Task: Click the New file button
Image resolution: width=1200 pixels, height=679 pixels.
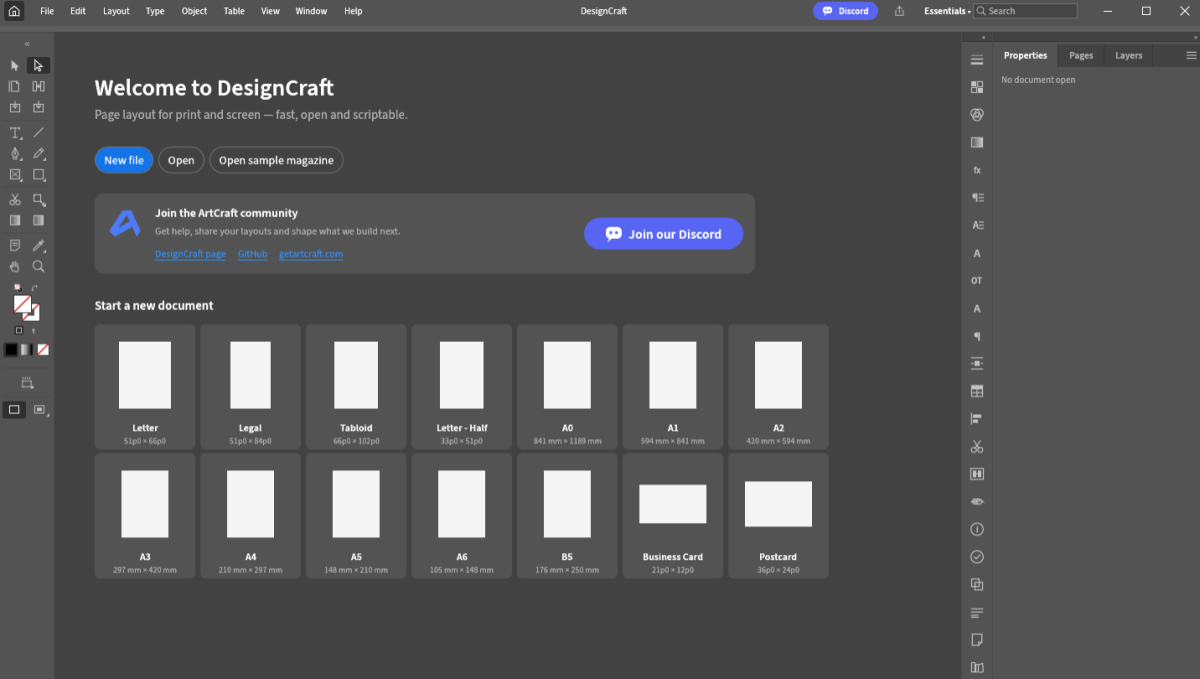Action: (124, 160)
